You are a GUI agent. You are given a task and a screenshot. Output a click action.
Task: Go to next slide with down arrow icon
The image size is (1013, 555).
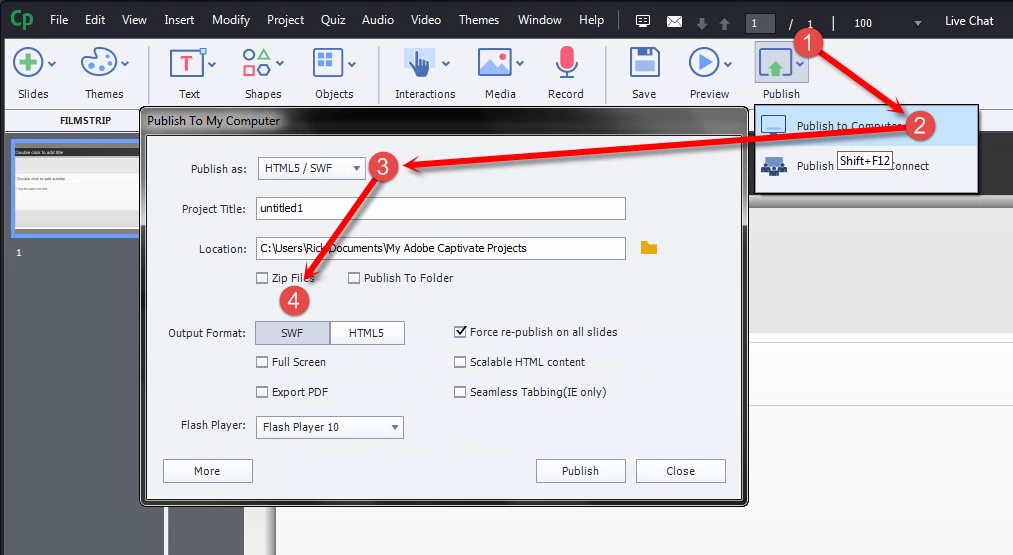pos(702,24)
